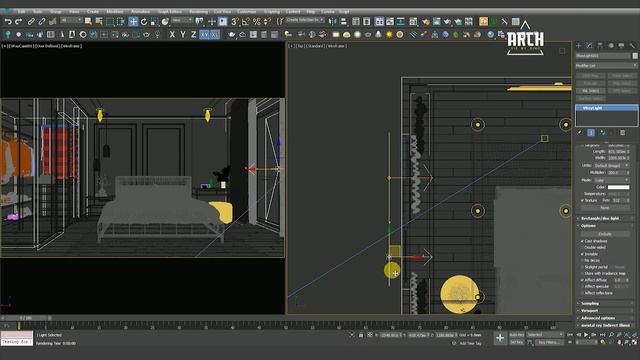Toggle the Skylight portal checkbox
The height and width of the screenshot is (360, 640).
click(582, 267)
